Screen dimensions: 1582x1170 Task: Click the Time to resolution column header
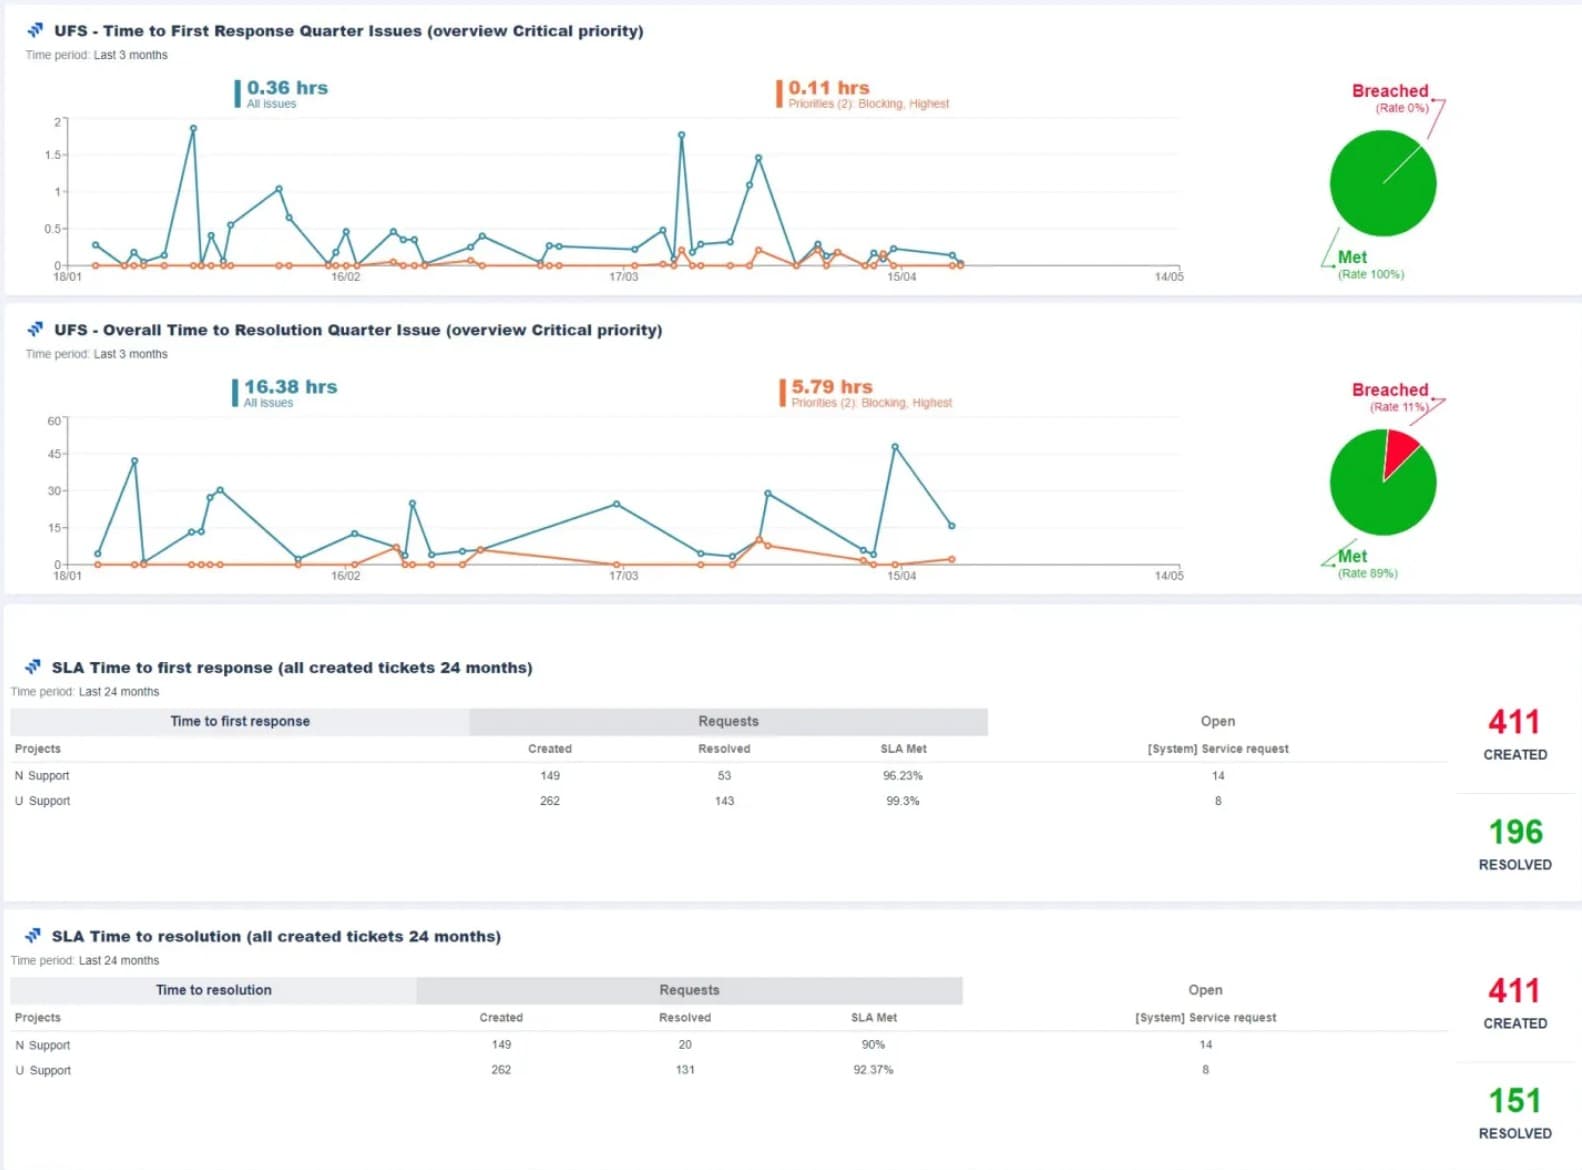tap(214, 990)
